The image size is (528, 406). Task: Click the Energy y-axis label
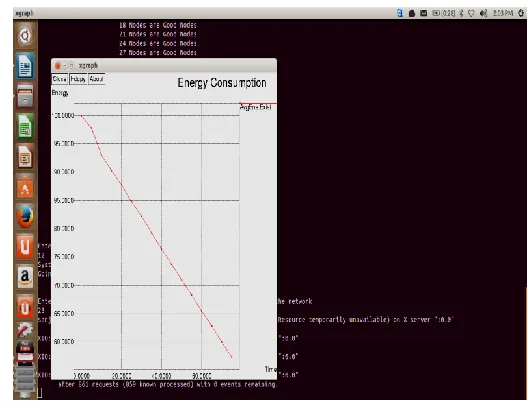(60, 93)
